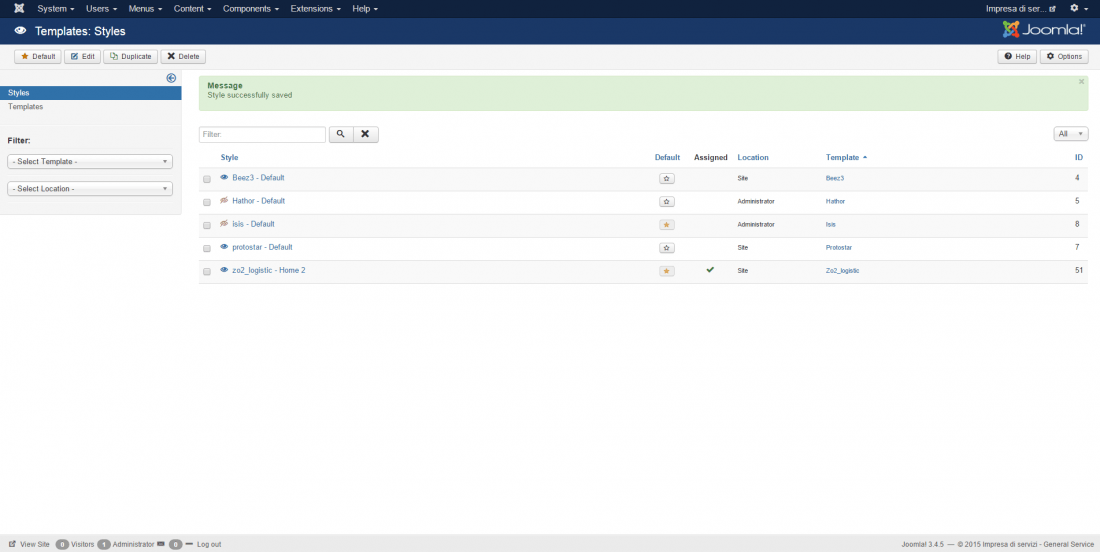Click the Duplicate toolbar button
This screenshot has height=552, width=1100.
pos(130,57)
